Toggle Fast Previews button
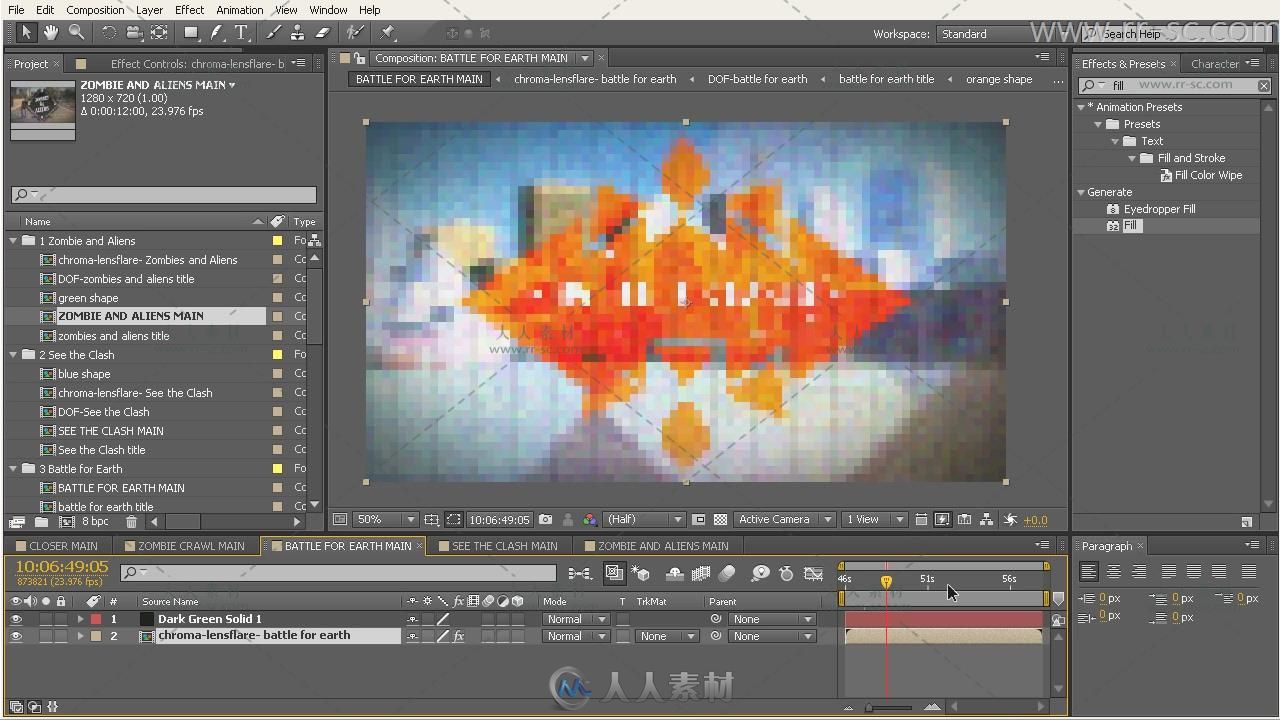1280x720 pixels. pos(942,519)
